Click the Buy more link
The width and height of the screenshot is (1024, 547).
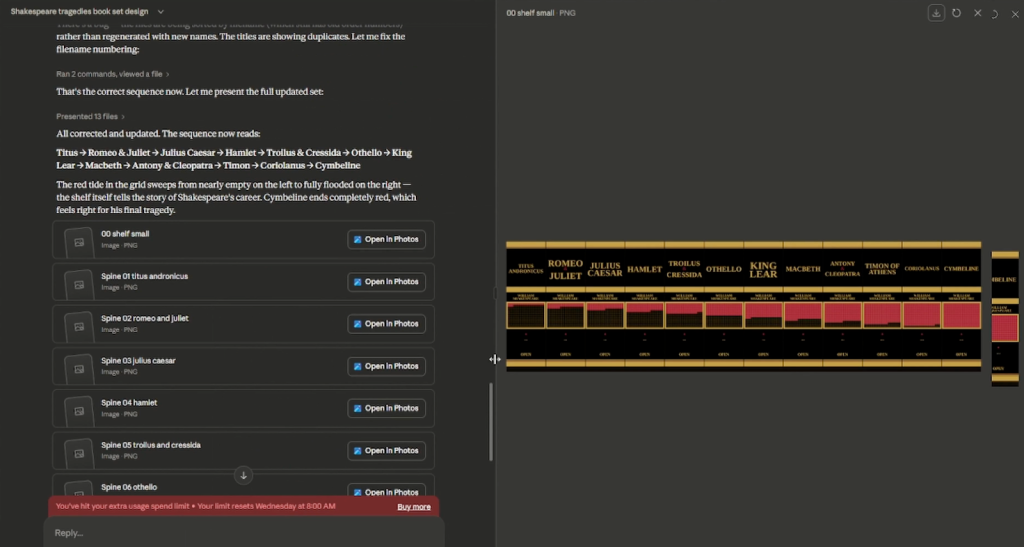pyautogui.click(x=414, y=507)
